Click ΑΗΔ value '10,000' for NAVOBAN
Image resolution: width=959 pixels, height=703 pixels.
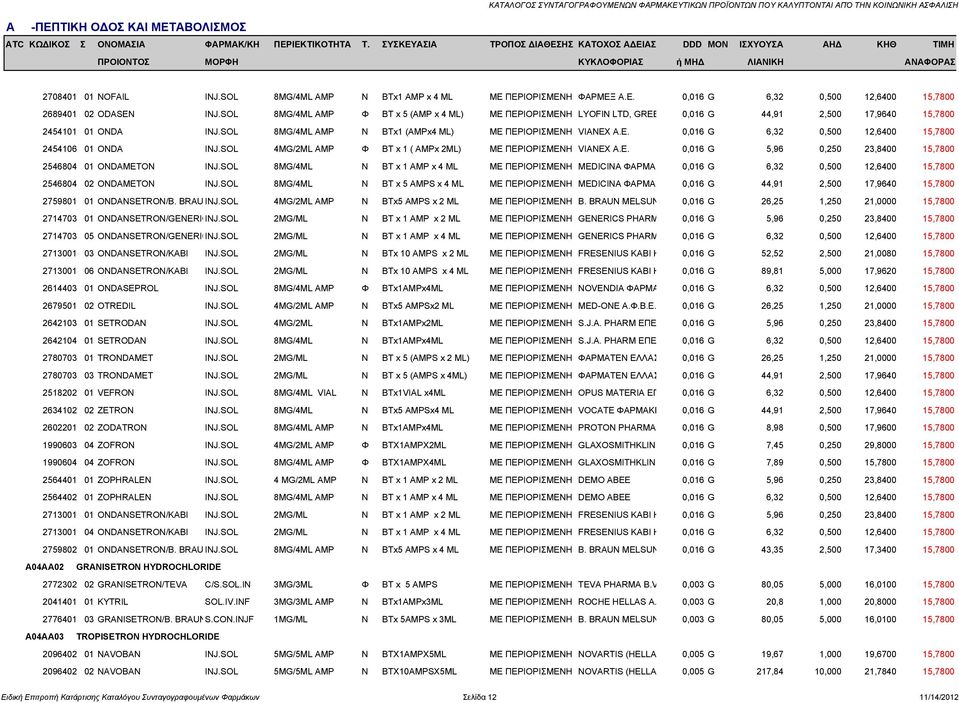[x=828, y=672]
